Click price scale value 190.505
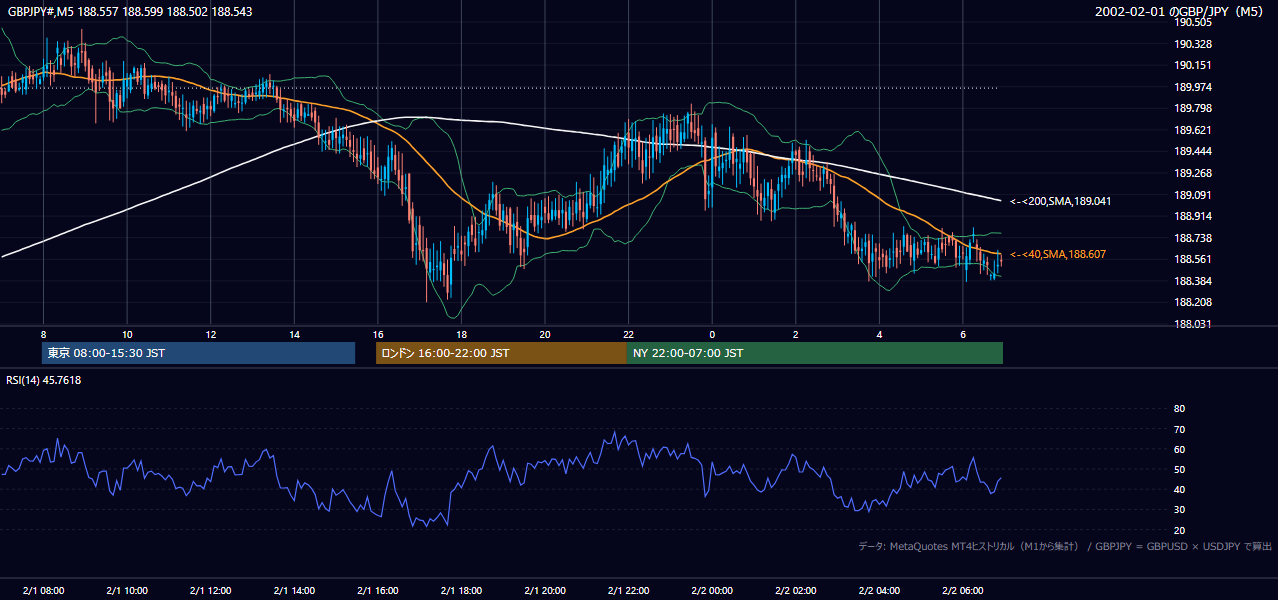The width and height of the screenshot is (1278, 600). pos(1193,22)
